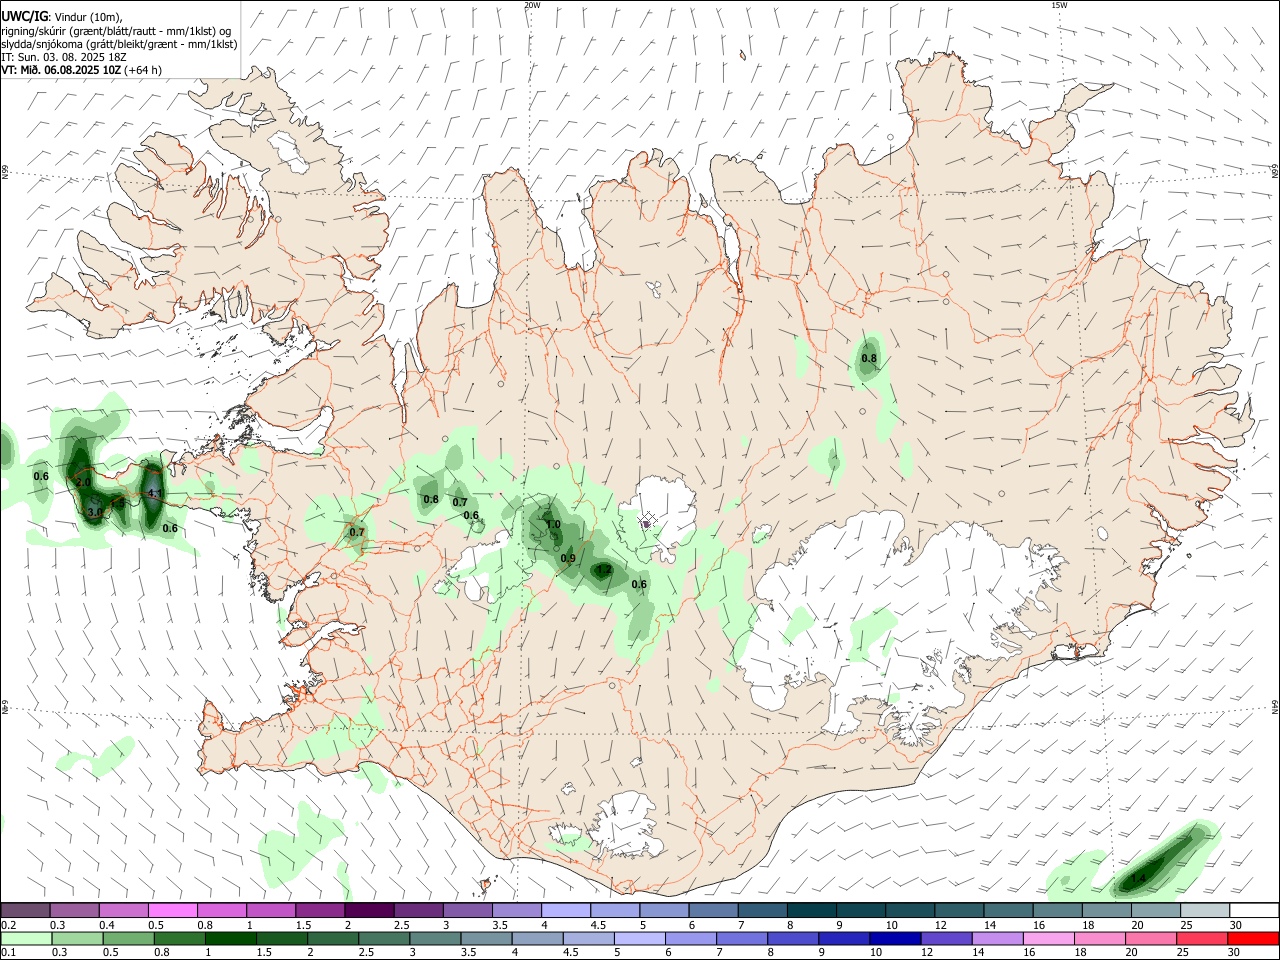Click the 0.9 precipitation value on the map

568,558
